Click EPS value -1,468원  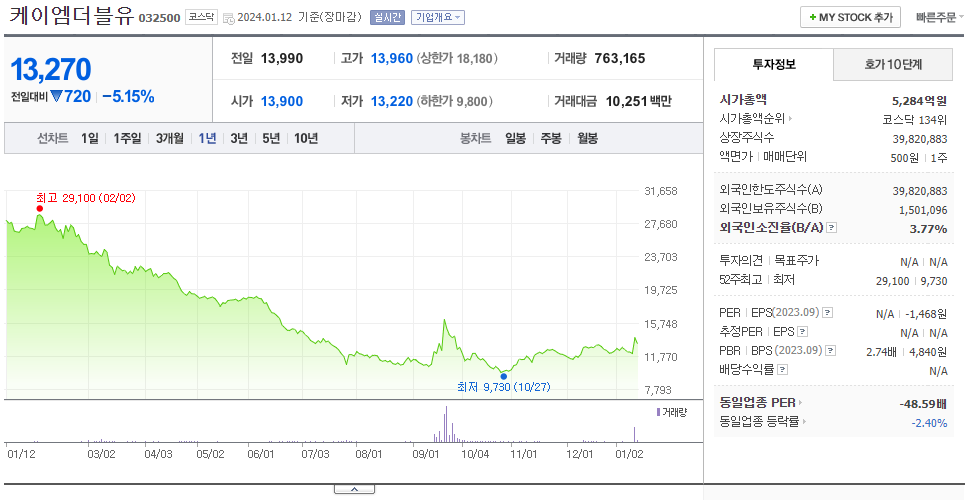coord(926,314)
